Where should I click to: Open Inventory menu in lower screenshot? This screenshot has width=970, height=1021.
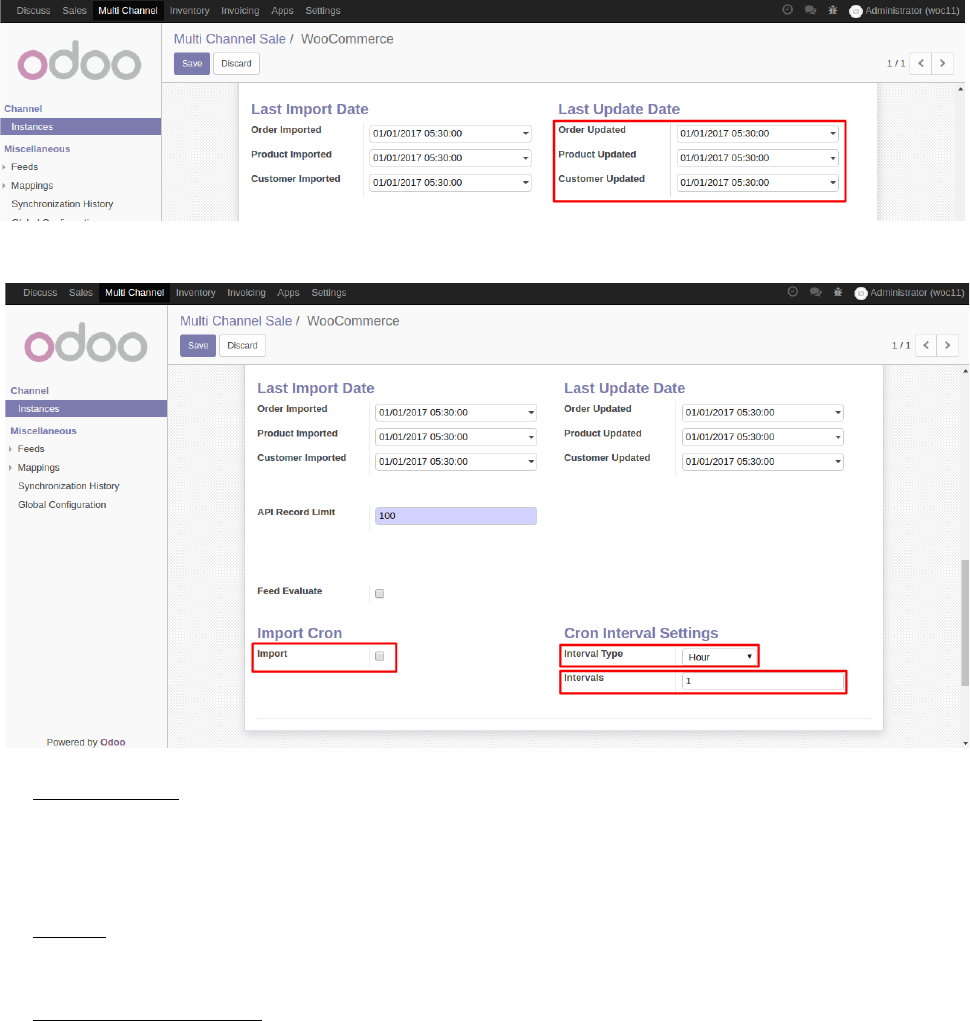click(x=195, y=293)
